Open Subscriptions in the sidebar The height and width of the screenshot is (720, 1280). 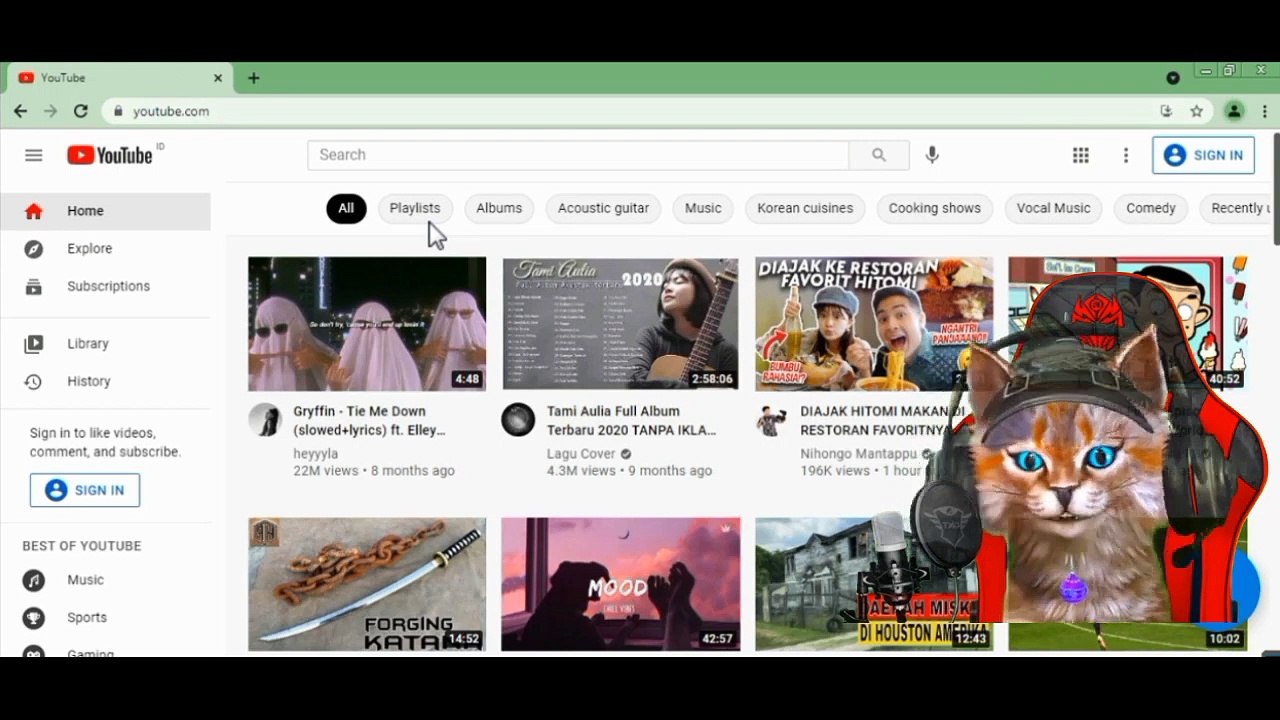(x=106, y=286)
